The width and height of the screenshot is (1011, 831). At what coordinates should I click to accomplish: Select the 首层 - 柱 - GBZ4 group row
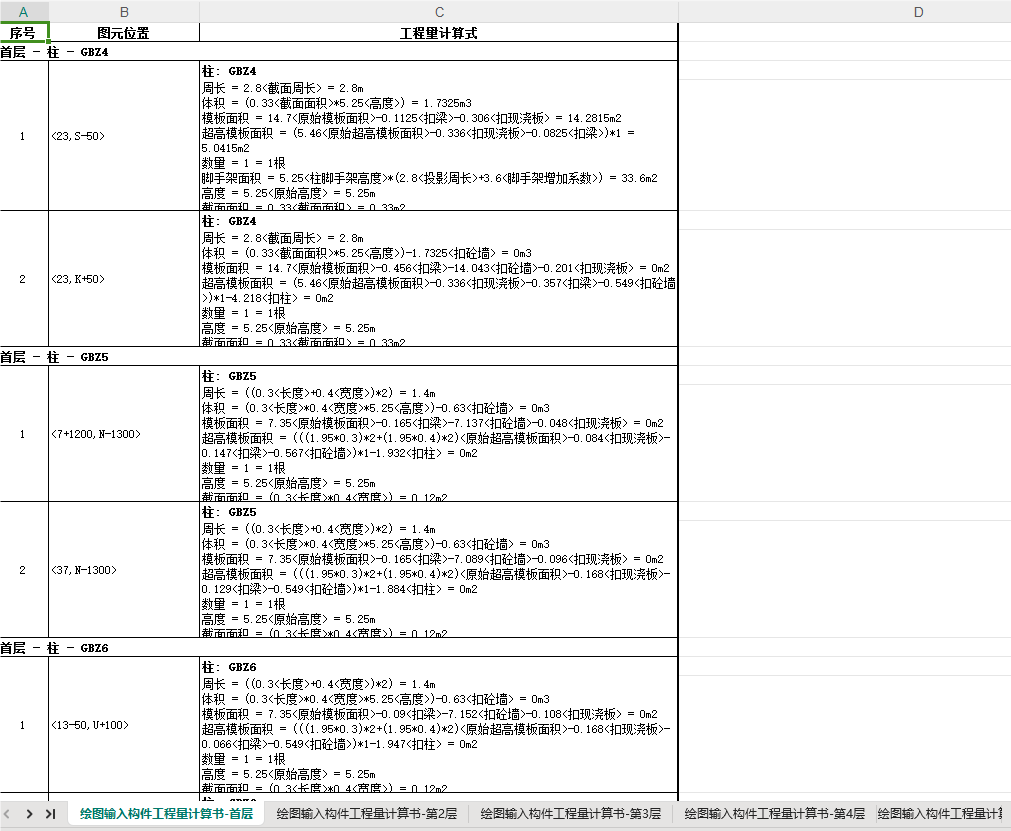click(339, 52)
